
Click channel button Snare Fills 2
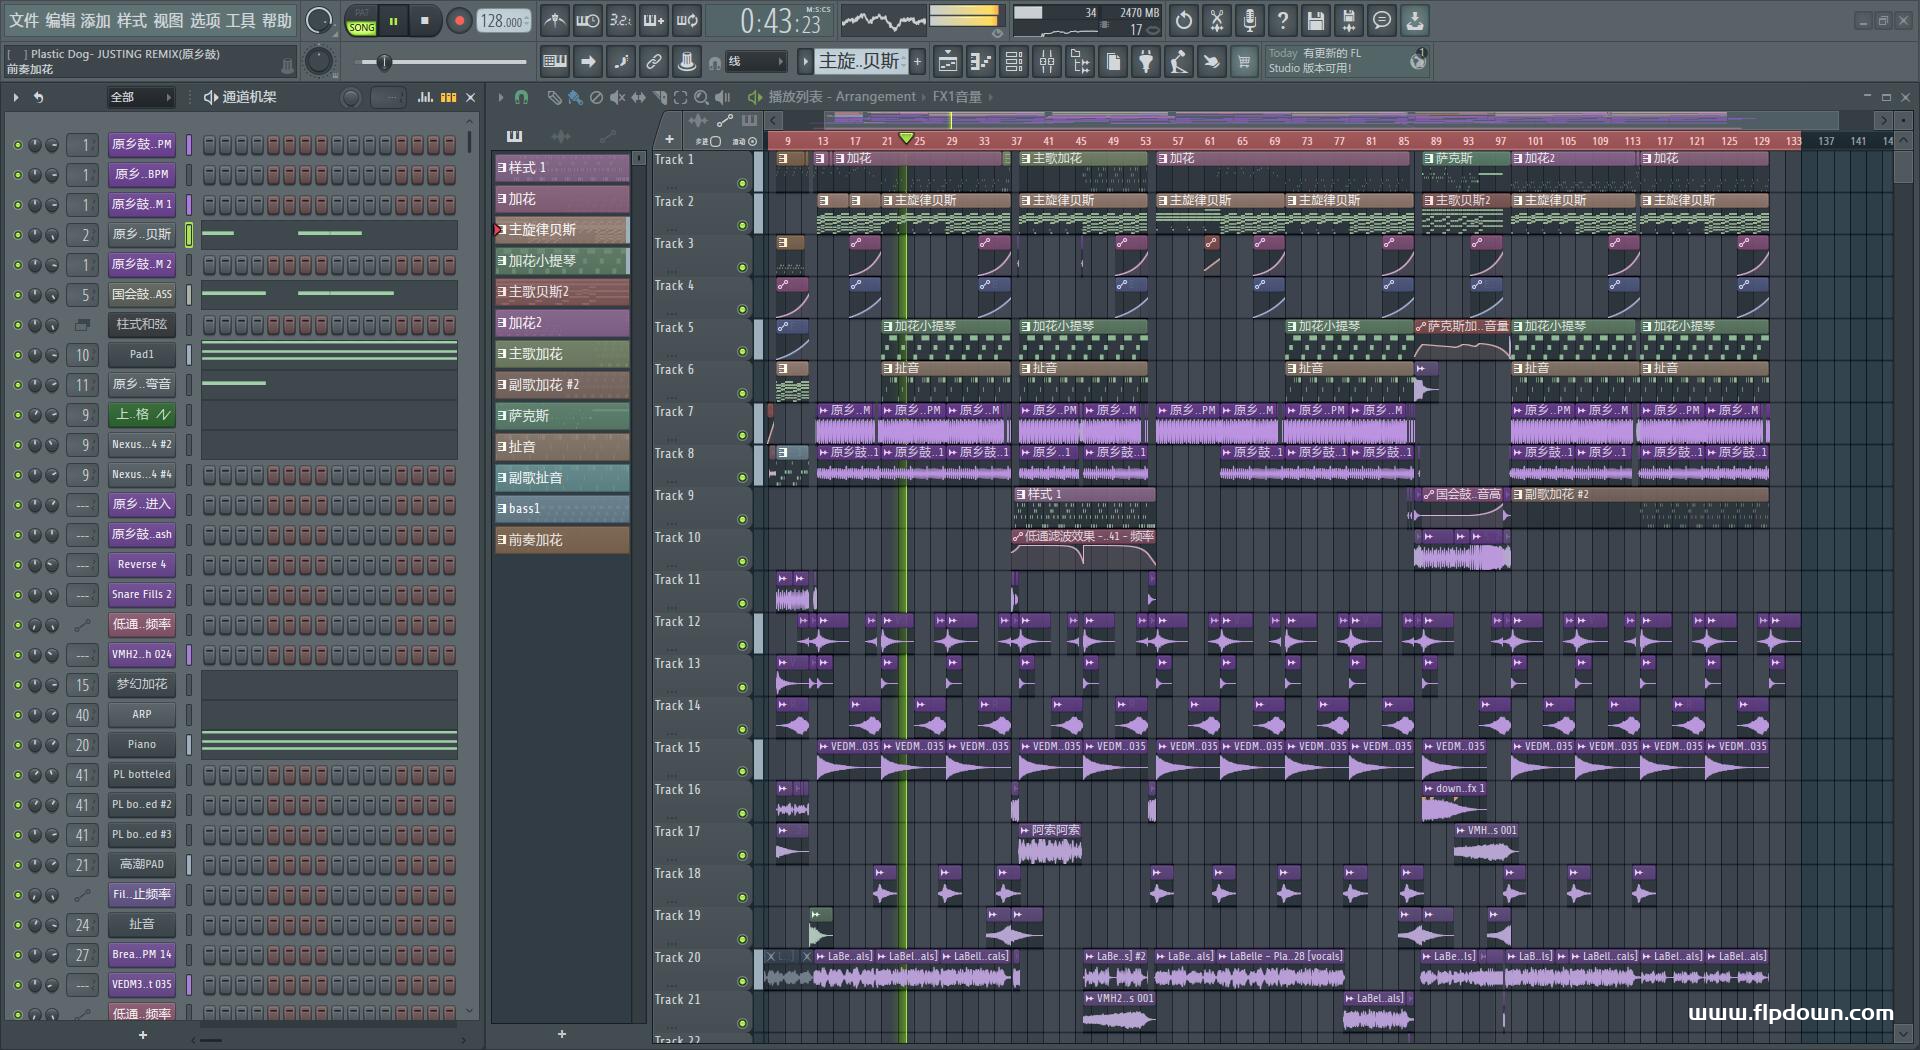[x=142, y=595]
